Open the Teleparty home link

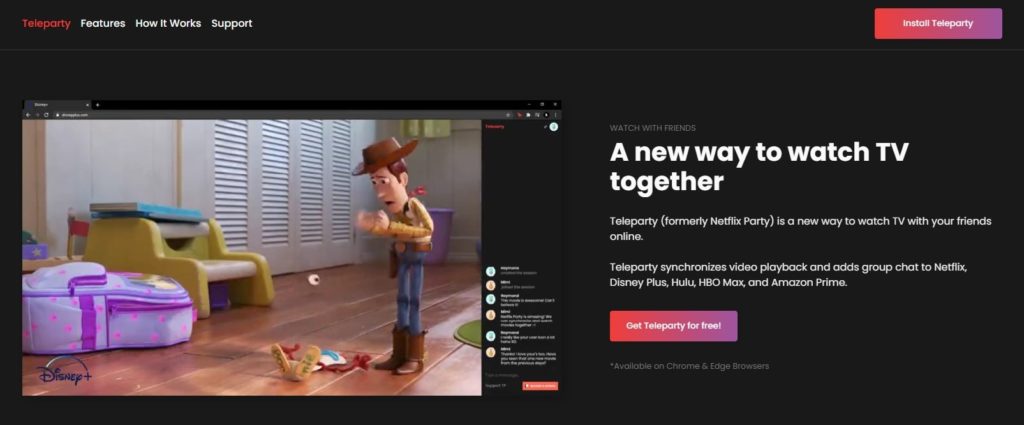(x=46, y=23)
